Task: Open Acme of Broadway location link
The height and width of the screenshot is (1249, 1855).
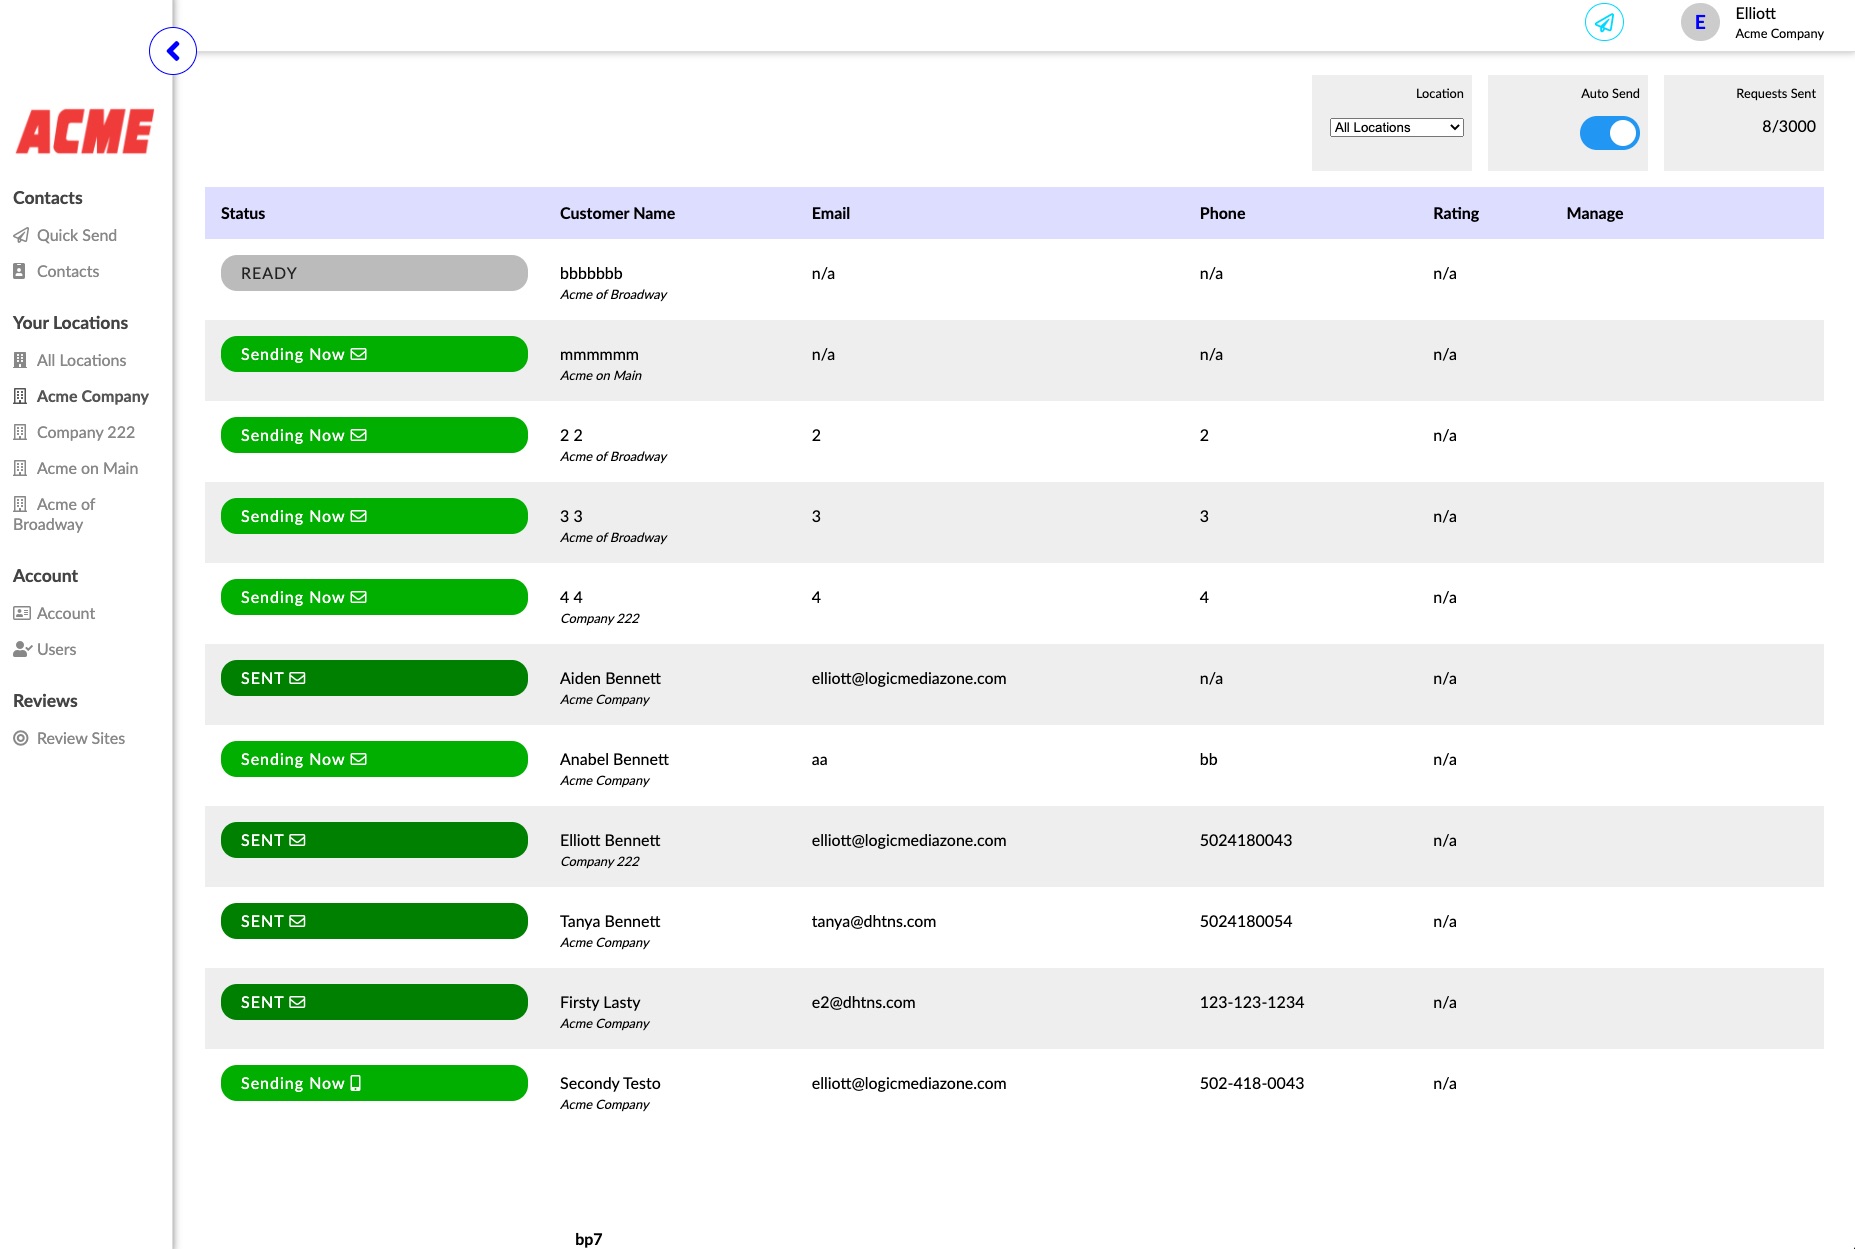Action: click(x=54, y=514)
